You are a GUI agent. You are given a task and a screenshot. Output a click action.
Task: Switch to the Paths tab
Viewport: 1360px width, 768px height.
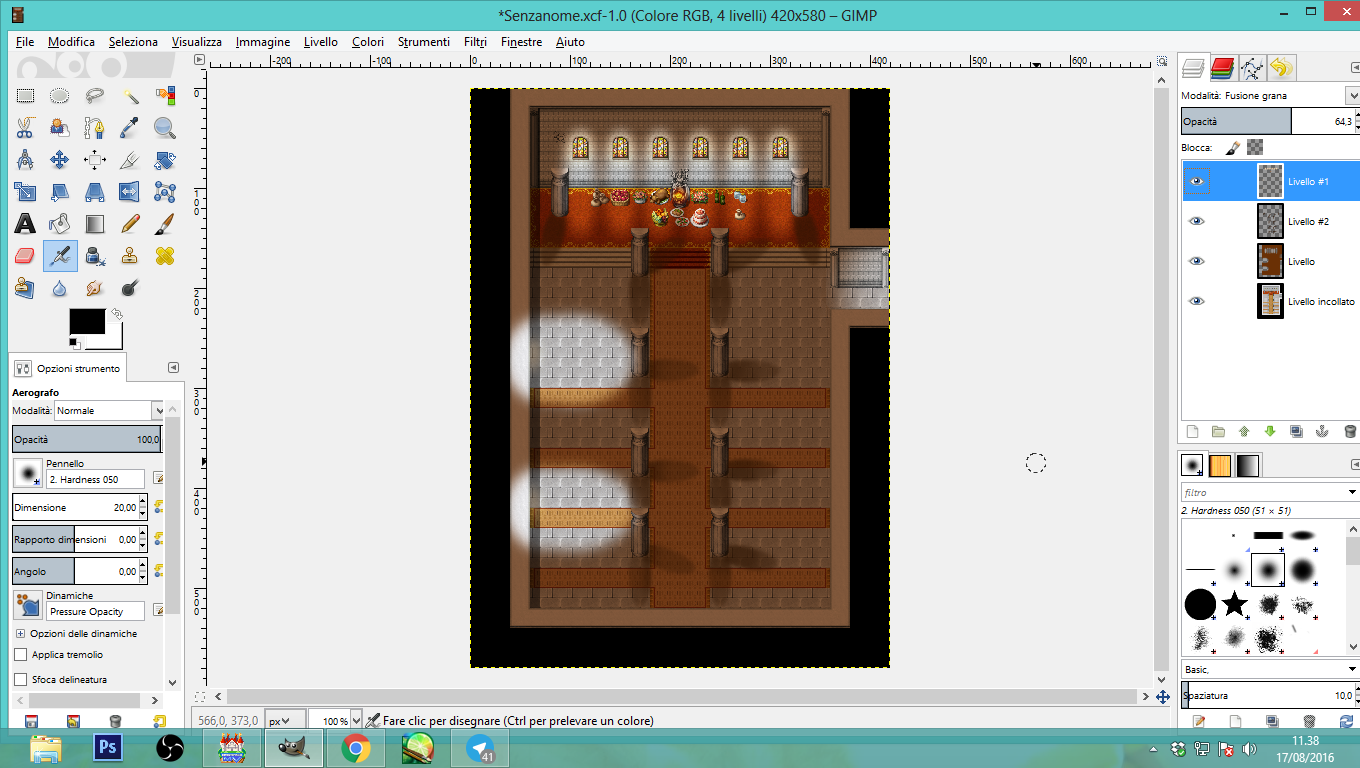(1251, 68)
